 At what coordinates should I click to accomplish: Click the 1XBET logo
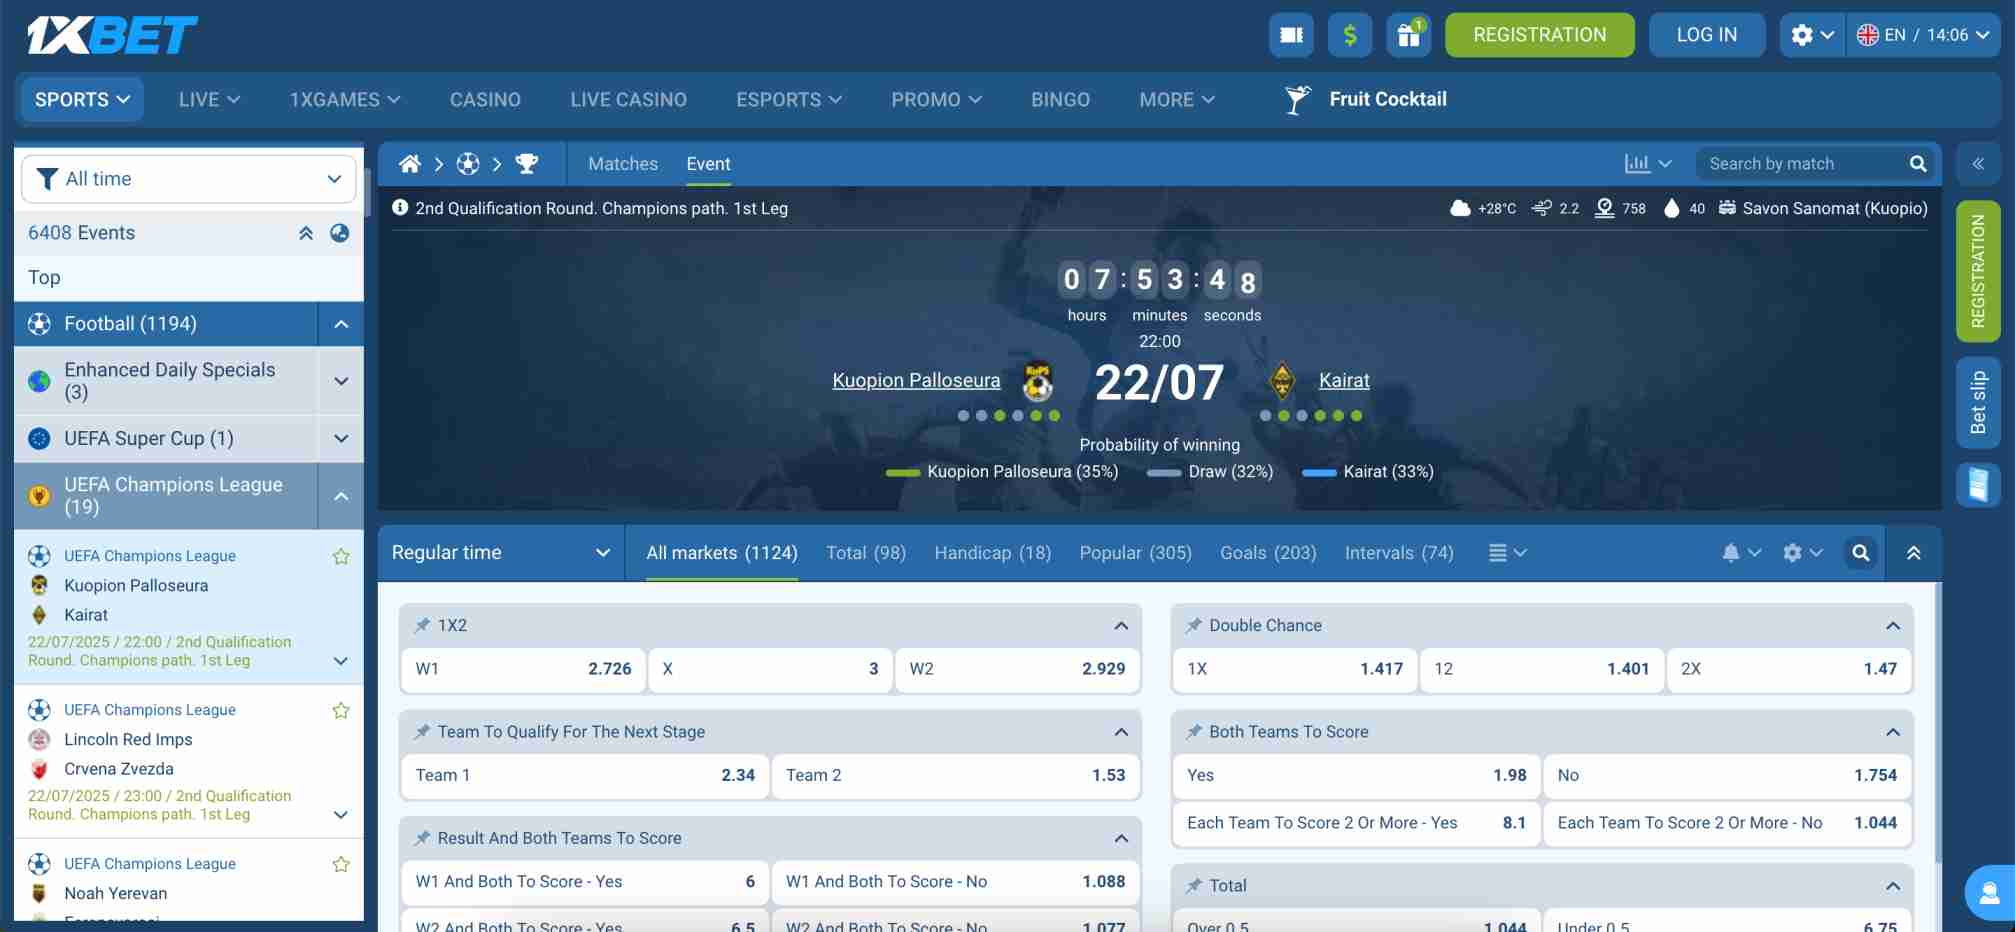point(112,35)
